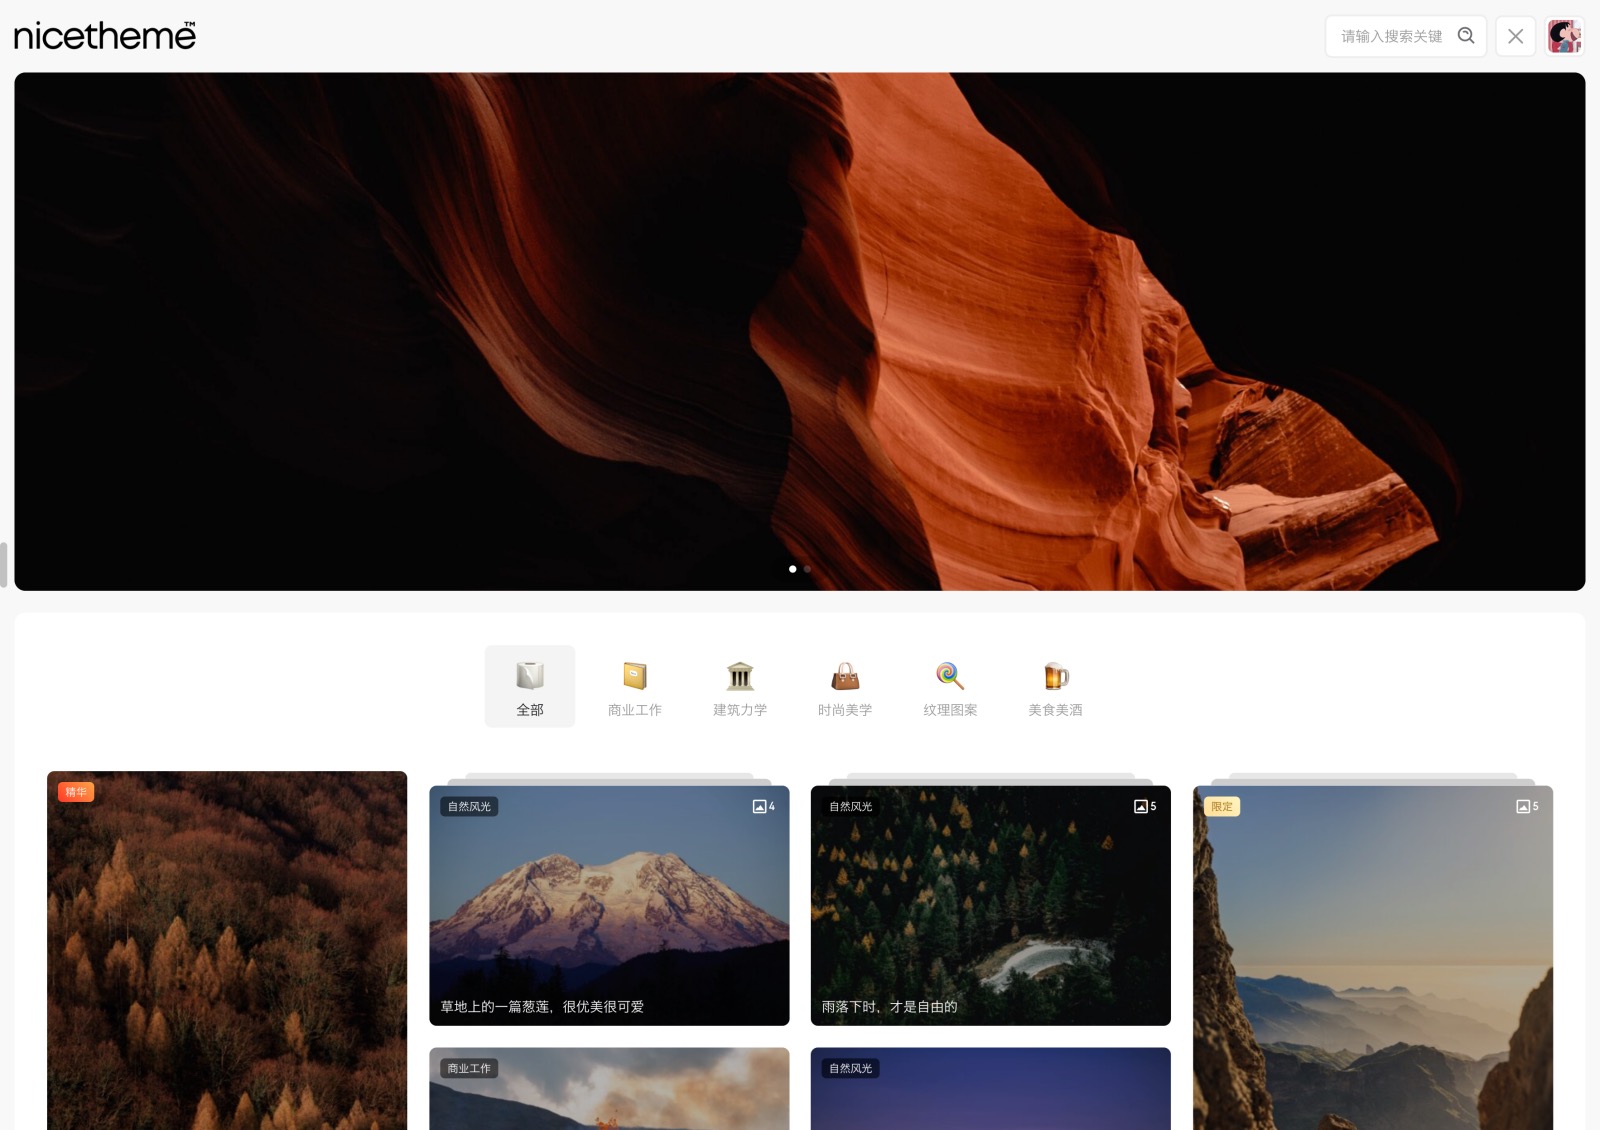The image size is (1600, 1130).
Task: Open the 美食美酒 beer category
Action: coord(1055,687)
